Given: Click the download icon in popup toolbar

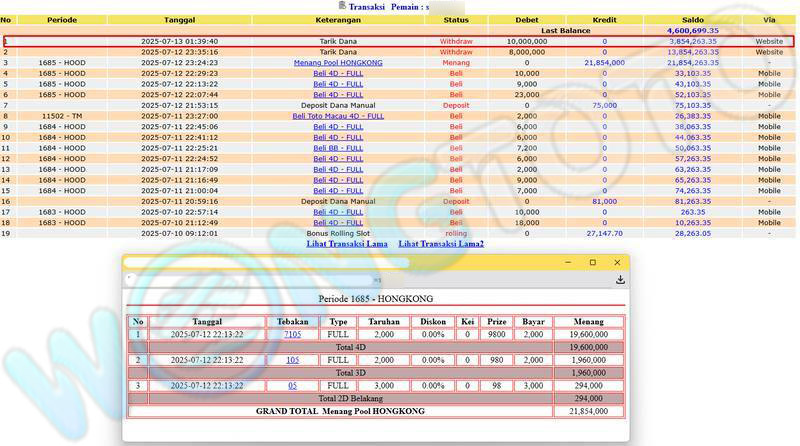Looking at the screenshot, I should coord(620,280).
